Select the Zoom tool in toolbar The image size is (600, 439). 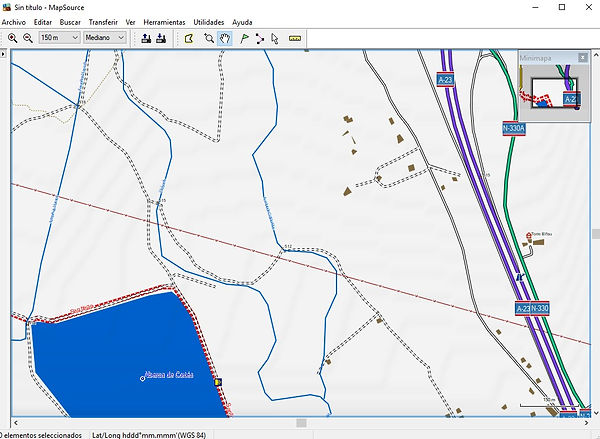point(209,38)
